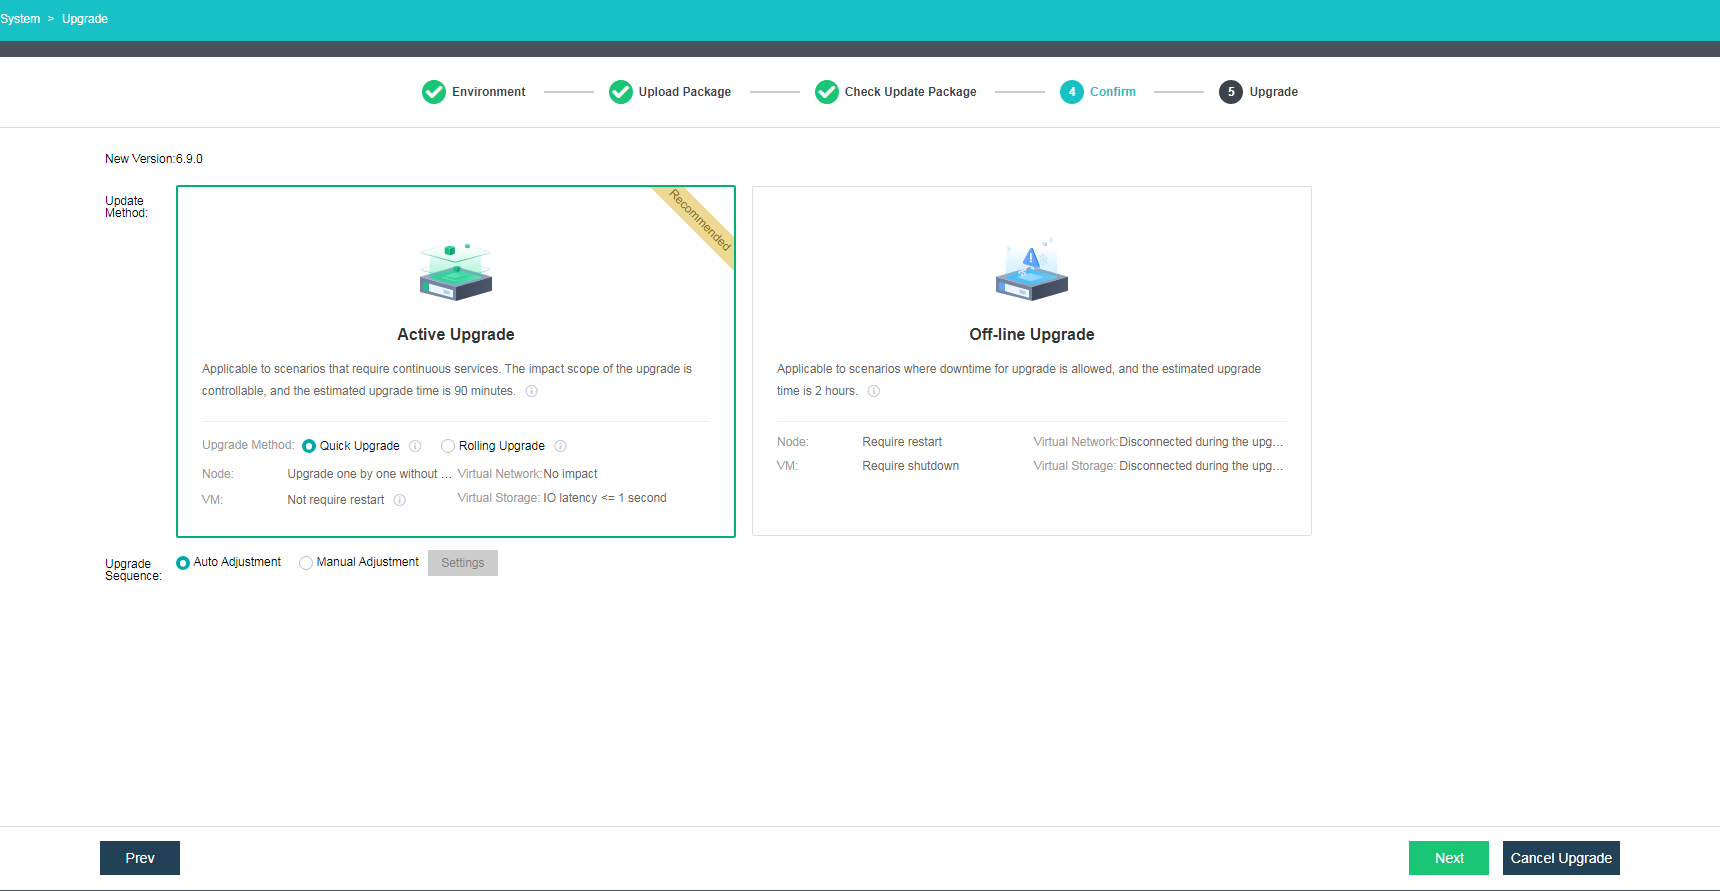This screenshot has width=1720, height=891.
Task: Click the Environment step green checkmark
Action: pos(434,92)
